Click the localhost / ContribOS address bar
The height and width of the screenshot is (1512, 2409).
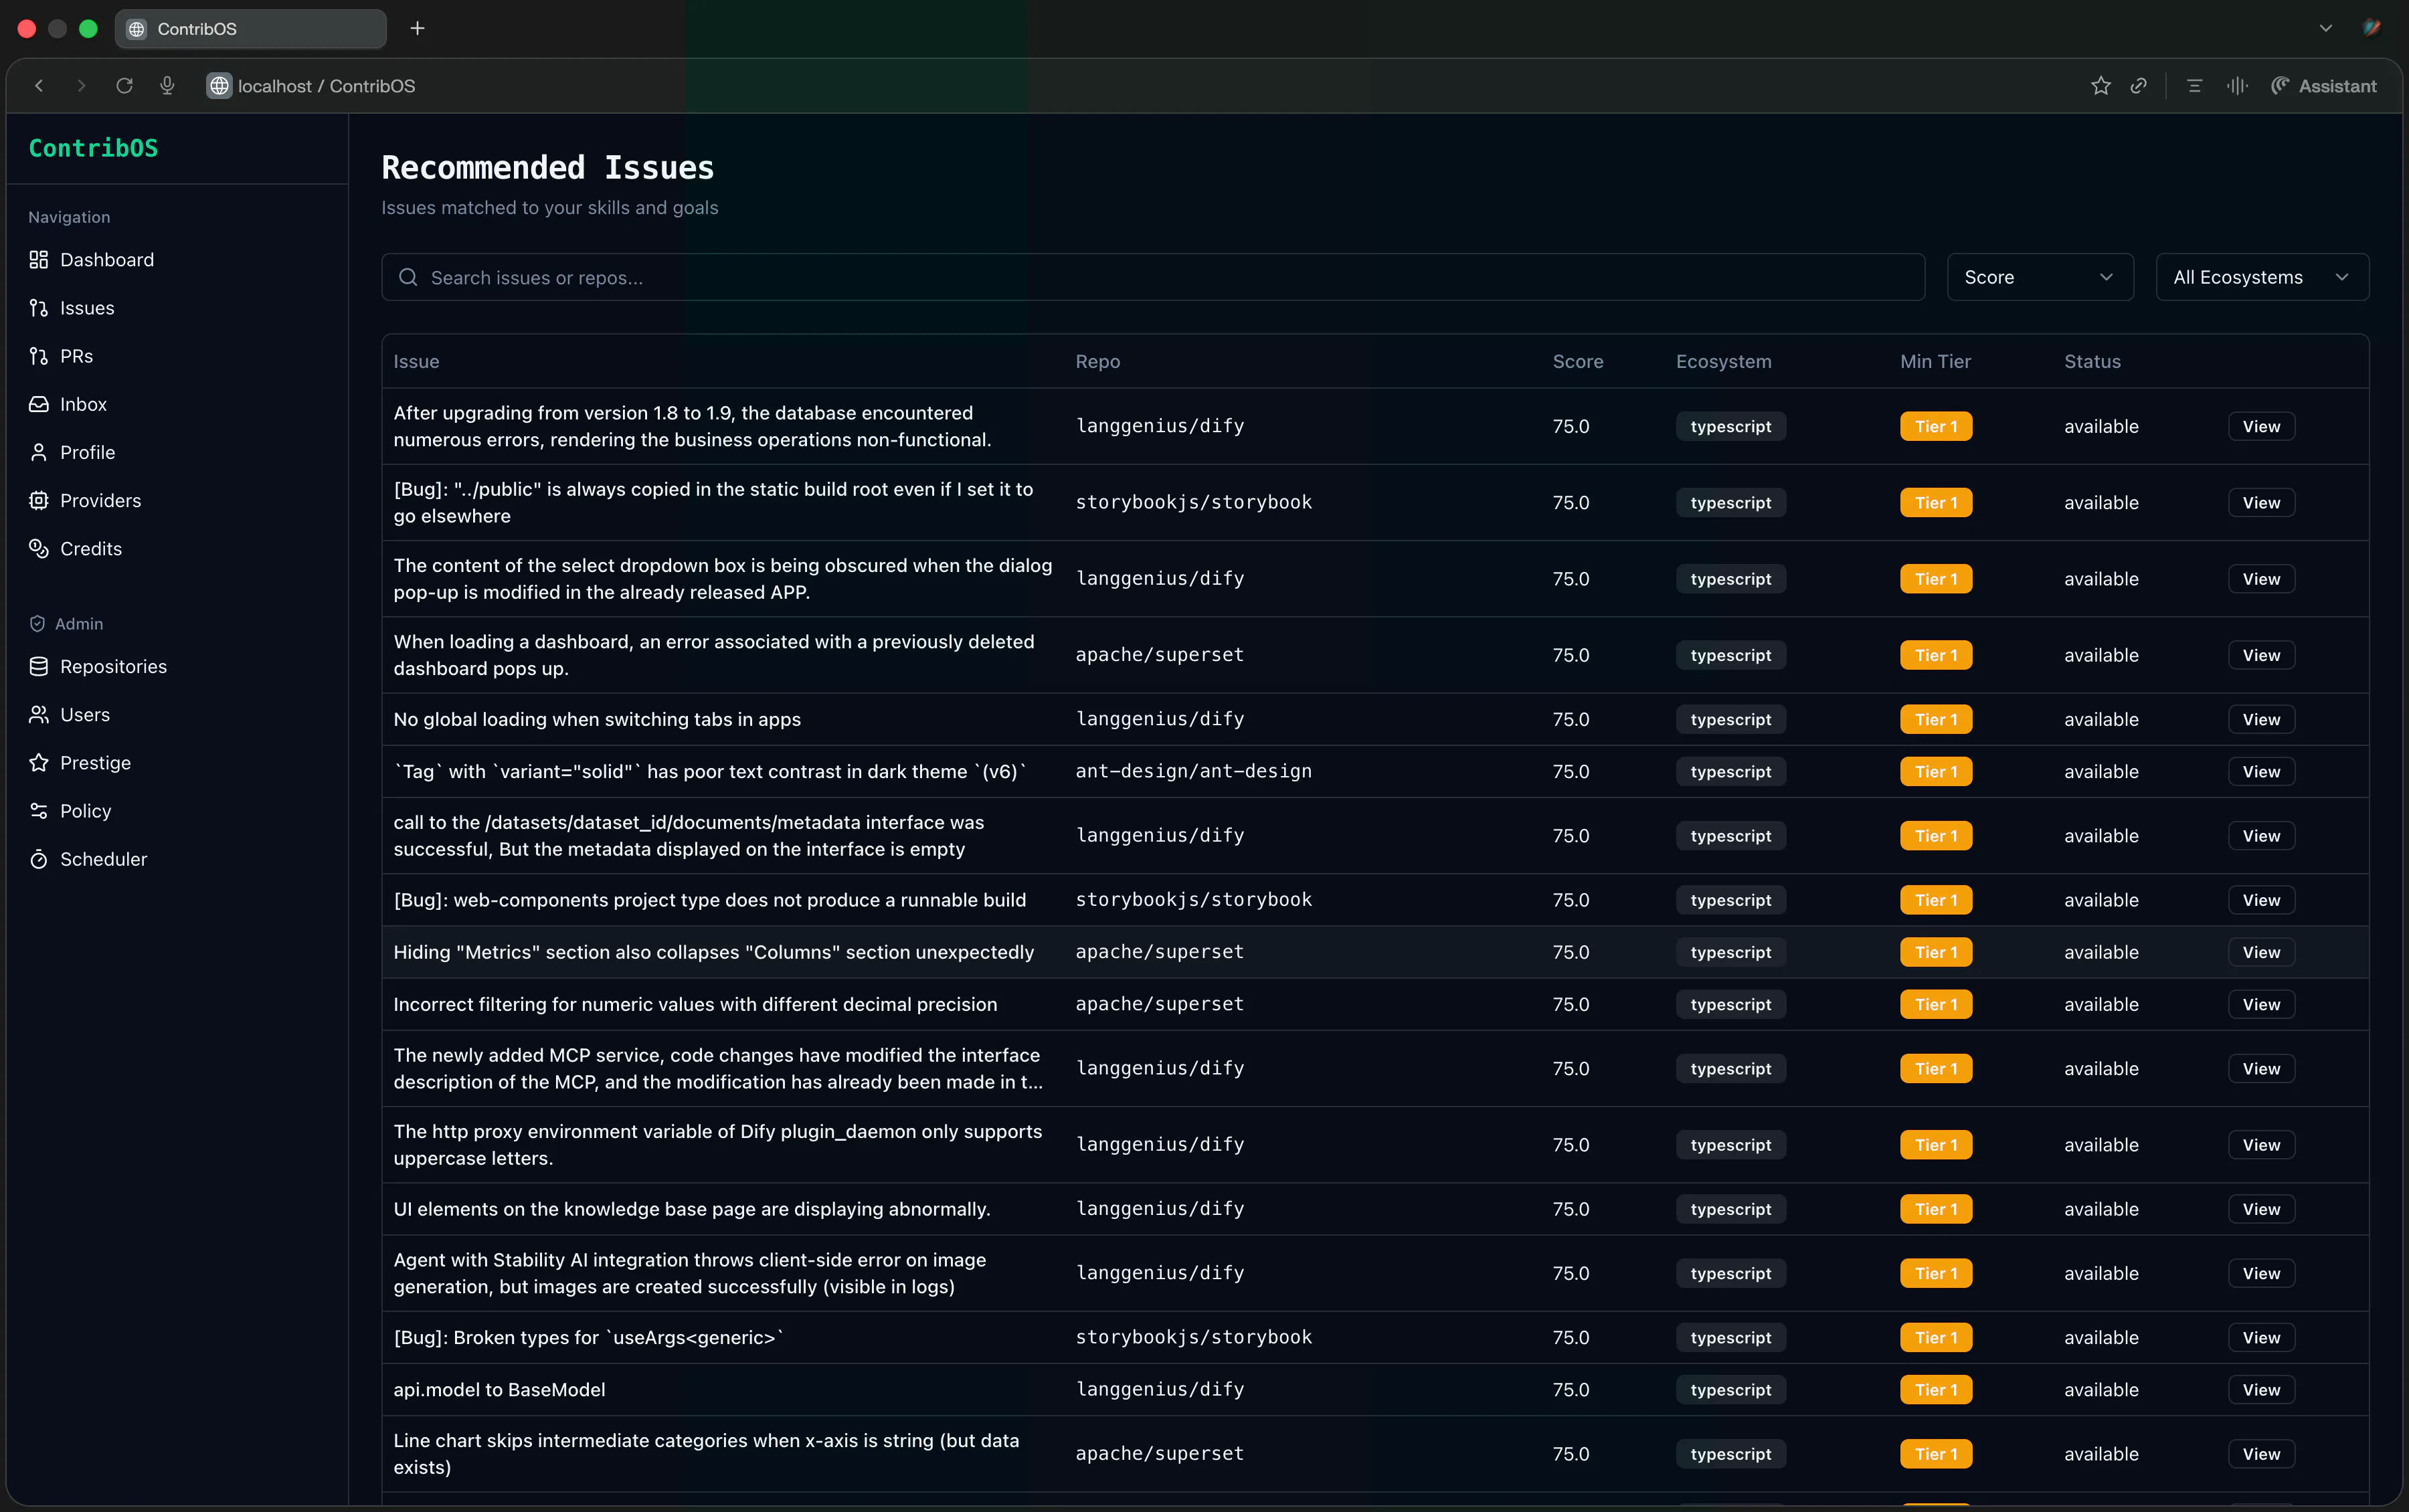click(x=326, y=86)
